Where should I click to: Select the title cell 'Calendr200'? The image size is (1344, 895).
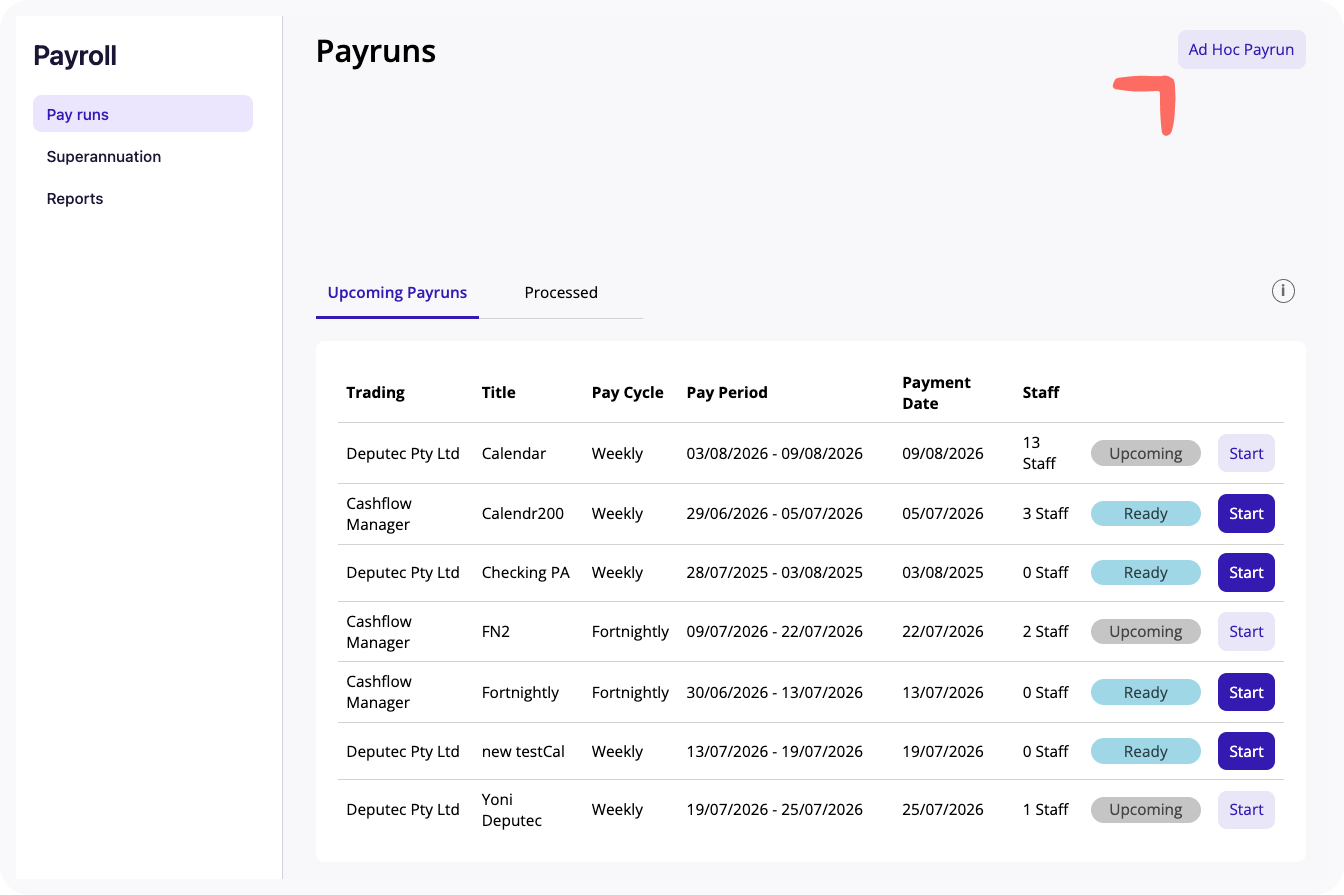[523, 513]
